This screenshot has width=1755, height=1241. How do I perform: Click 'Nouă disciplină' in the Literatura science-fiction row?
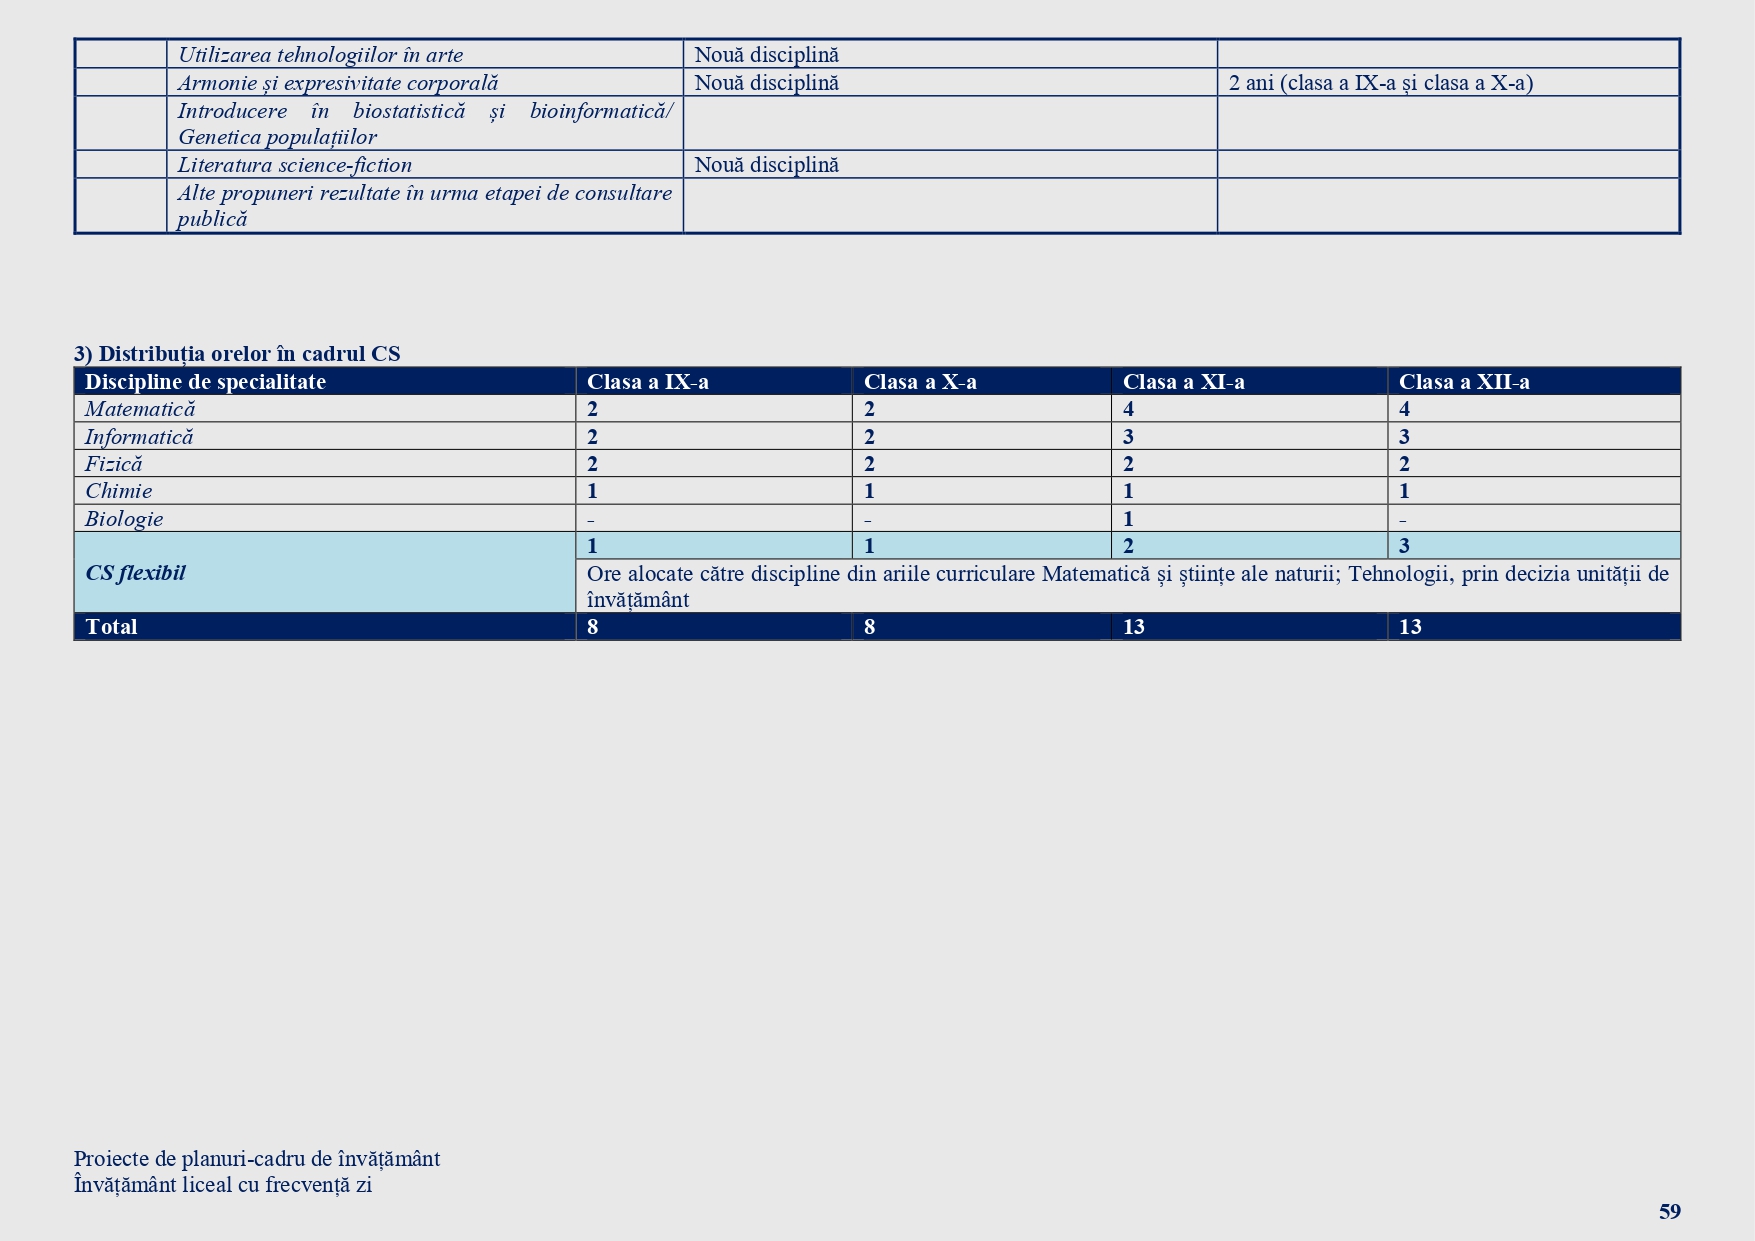[766, 165]
